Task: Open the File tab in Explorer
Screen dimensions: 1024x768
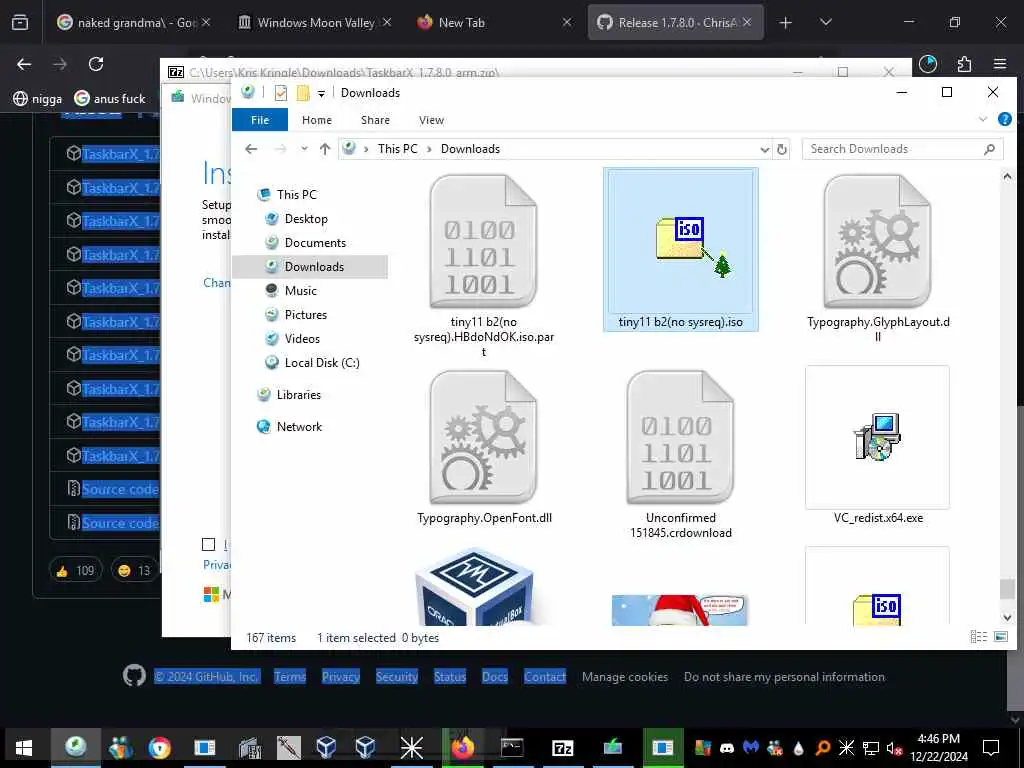Action: point(260,120)
